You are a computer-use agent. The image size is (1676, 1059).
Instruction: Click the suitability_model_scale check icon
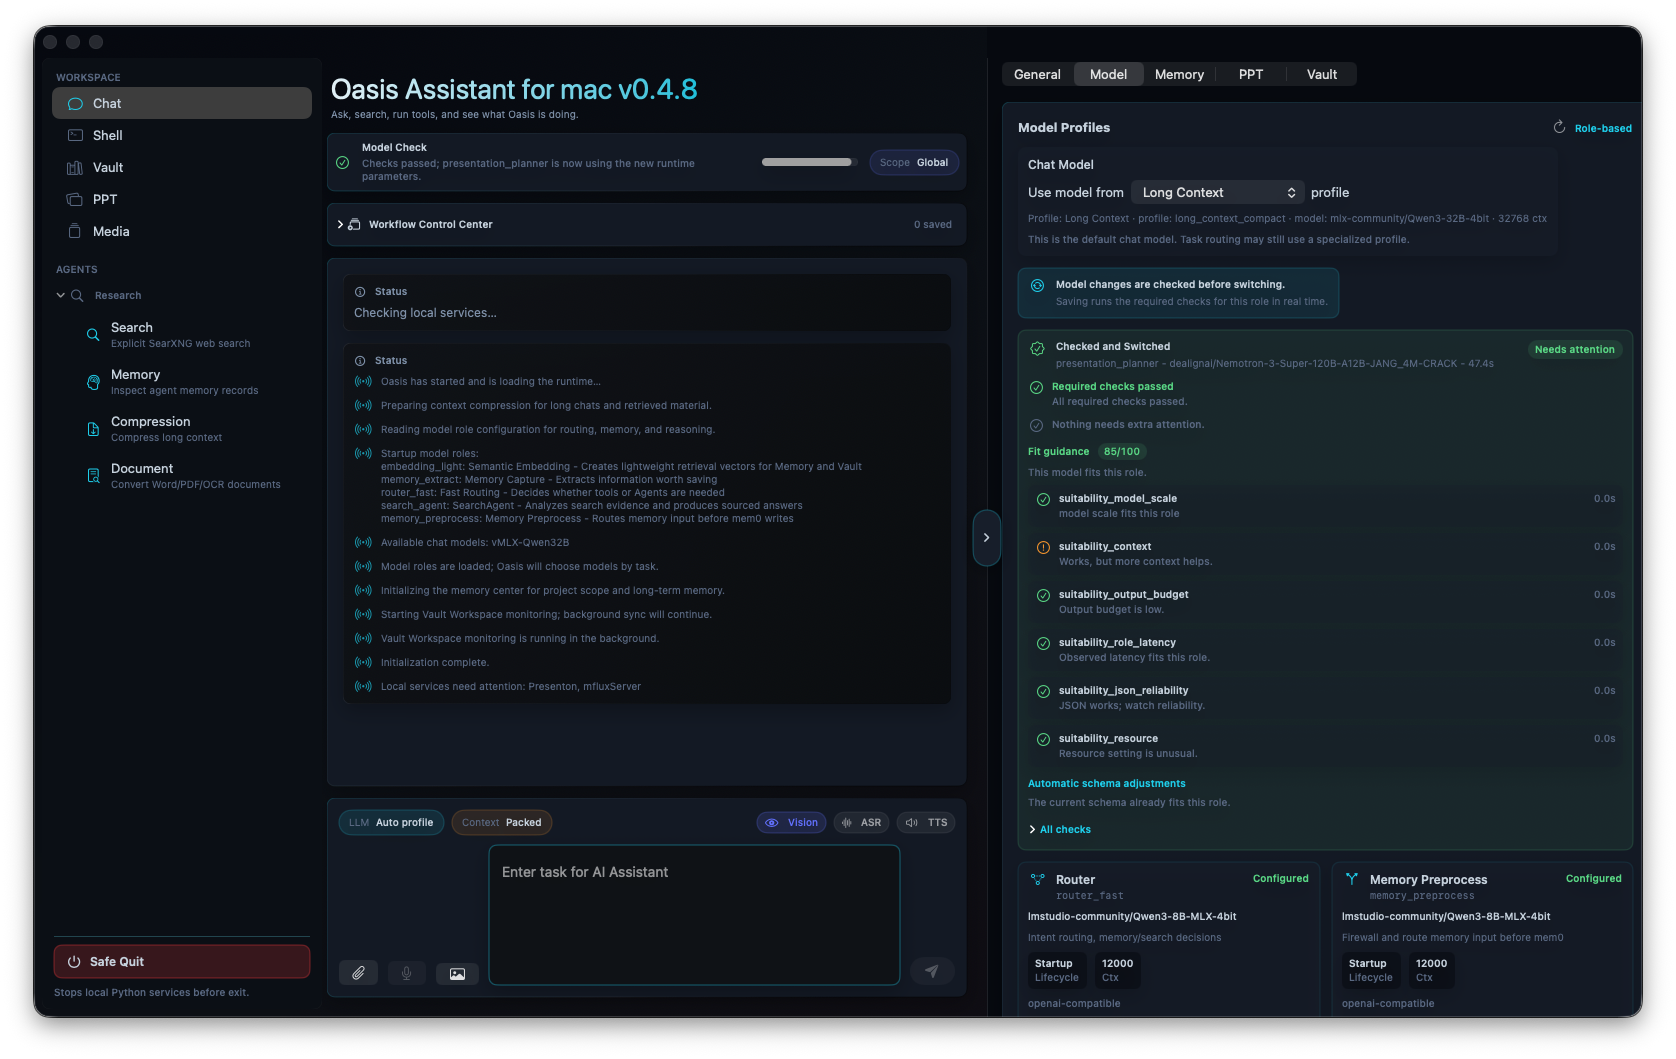click(x=1043, y=499)
